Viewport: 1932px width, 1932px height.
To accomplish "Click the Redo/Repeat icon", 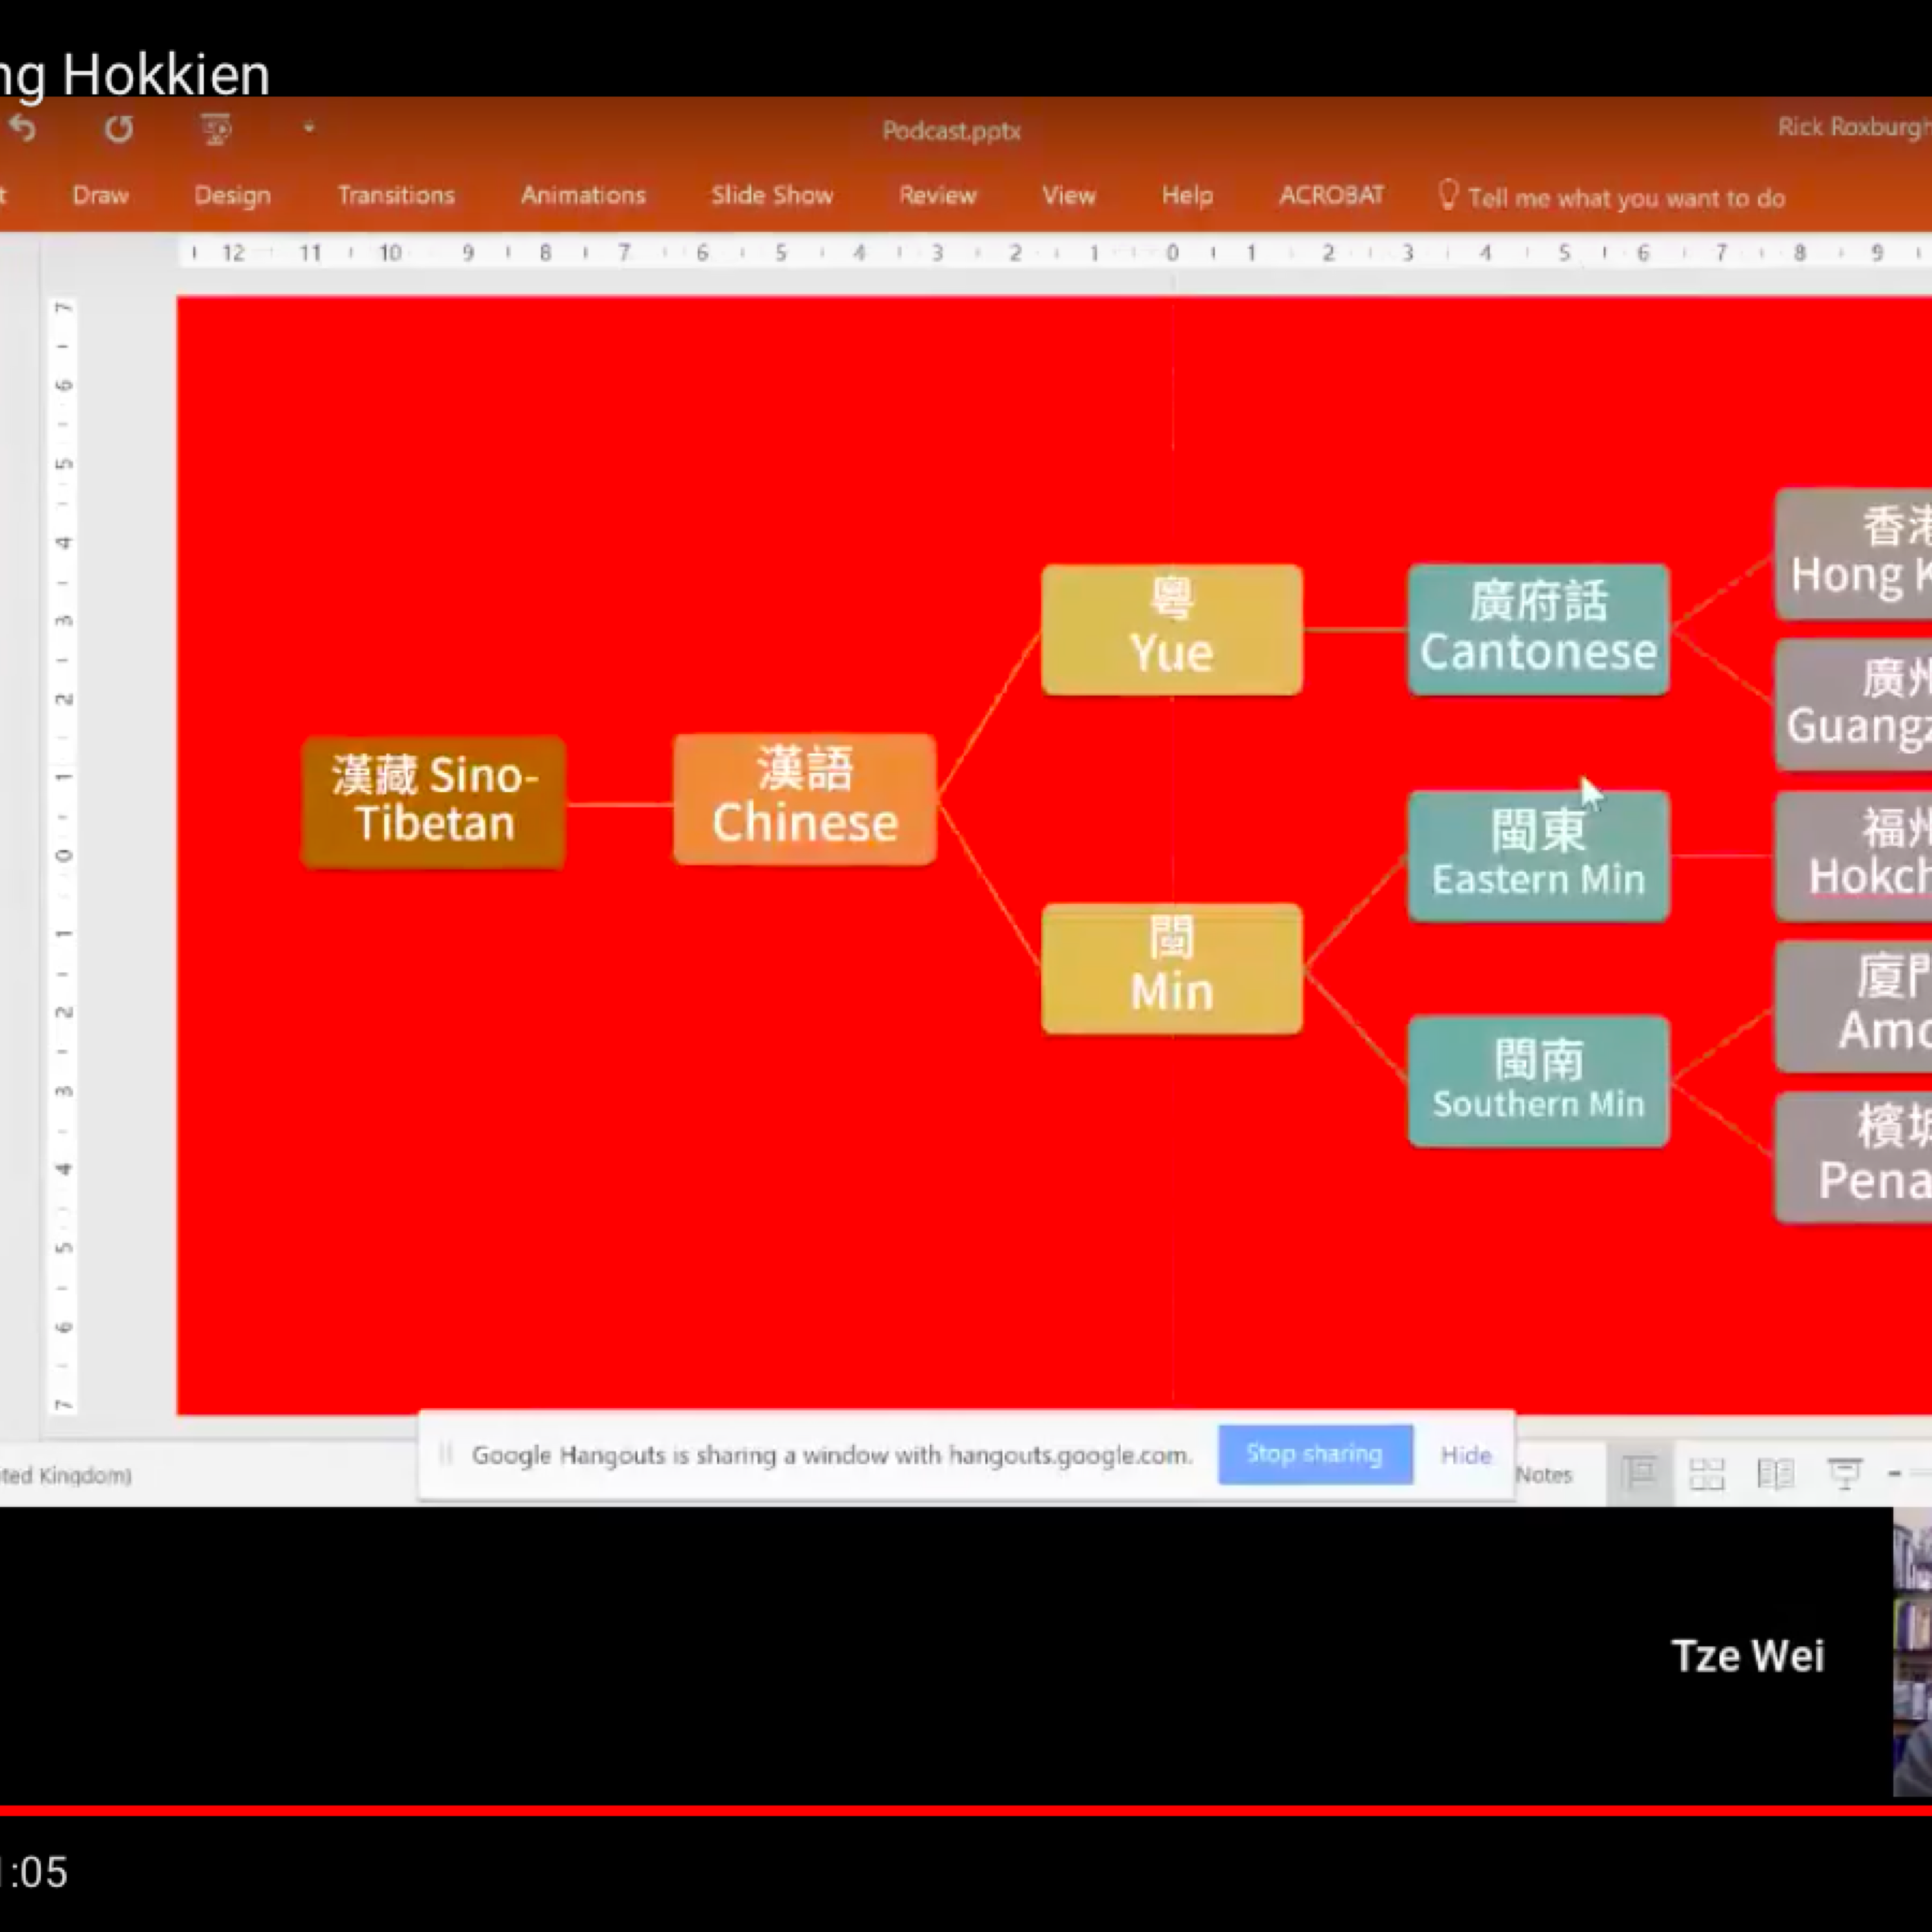I will pos(119,129).
